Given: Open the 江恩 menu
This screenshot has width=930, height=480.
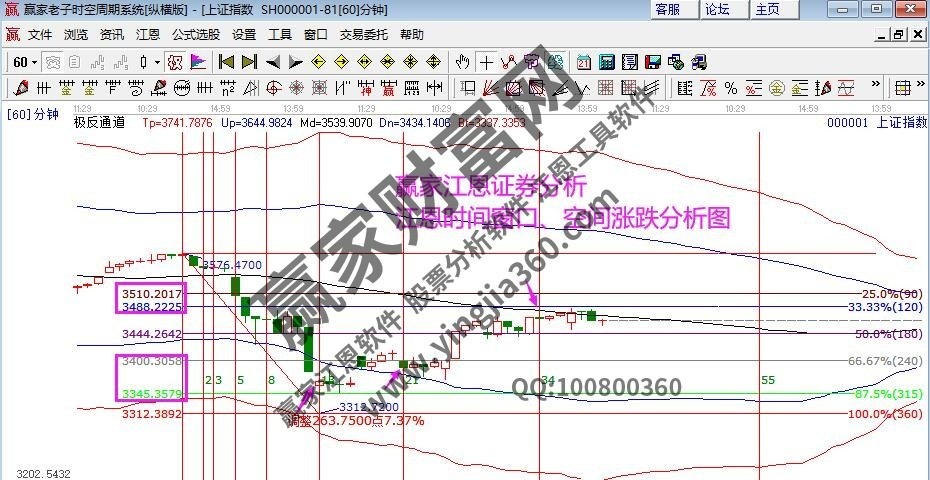Looking at the screenshot, I should pos(148,34).
